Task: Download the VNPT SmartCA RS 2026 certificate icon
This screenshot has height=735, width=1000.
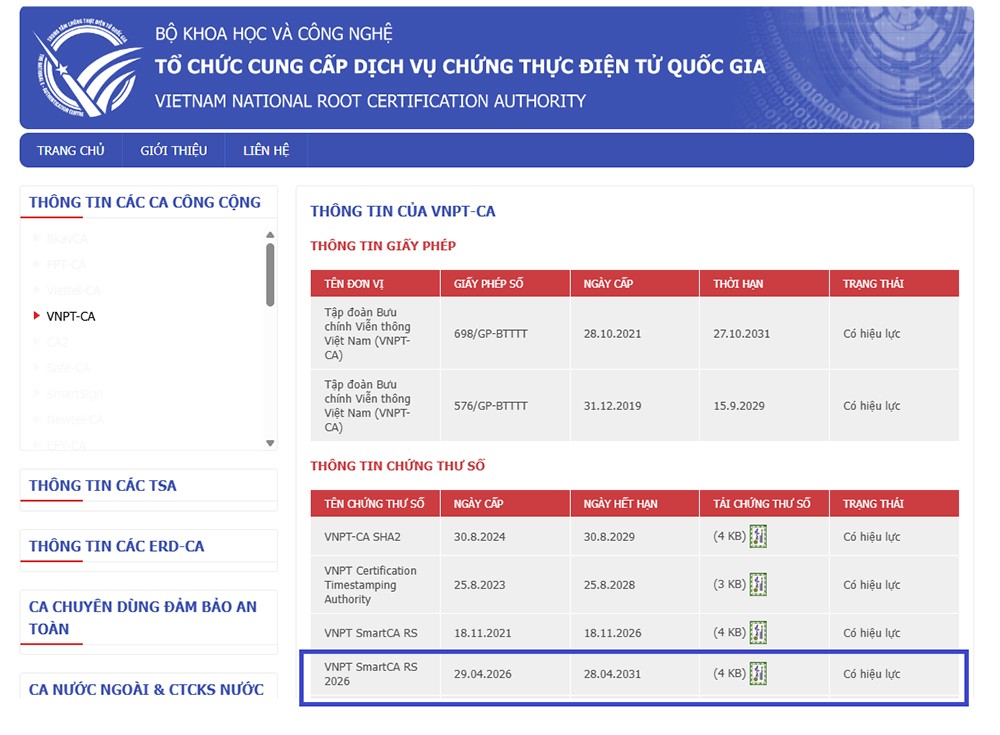Action: (x=758, y=673)
